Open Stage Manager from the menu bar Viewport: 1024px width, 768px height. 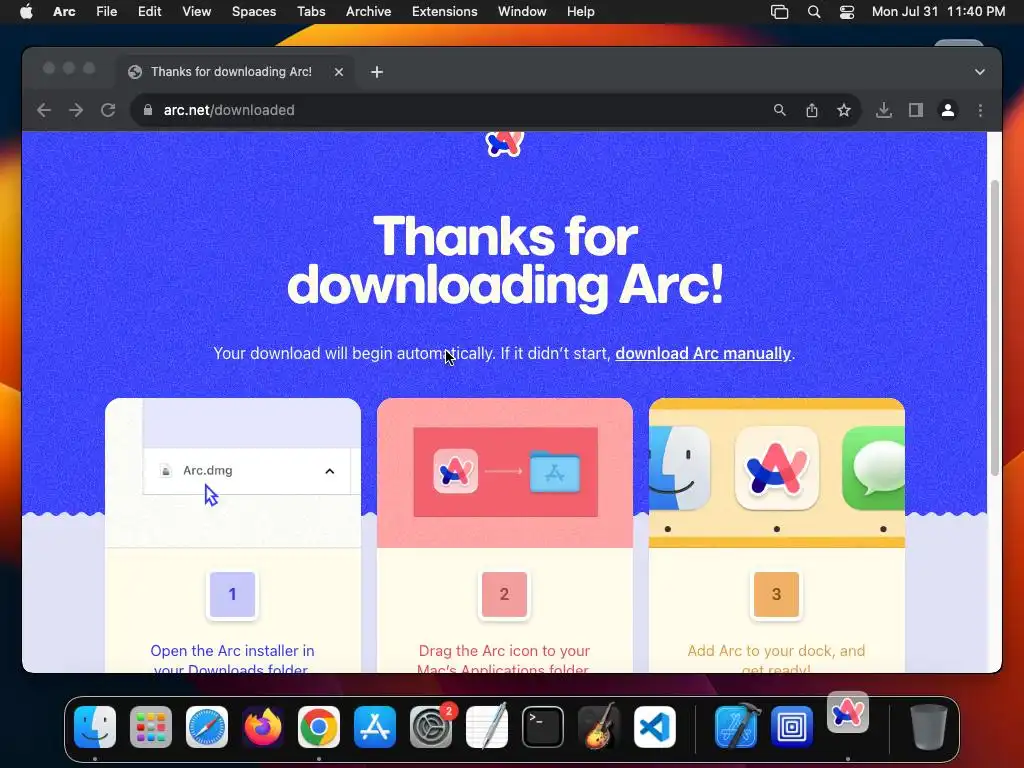pos(779,12)
